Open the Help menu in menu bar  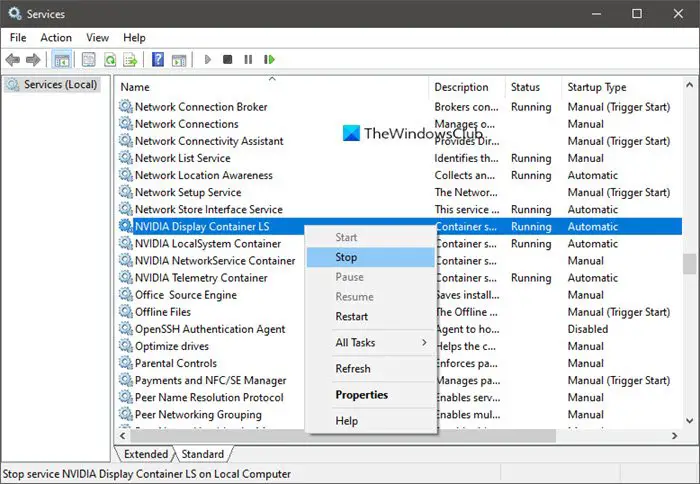pyautogui.click(x=134, y=38)
